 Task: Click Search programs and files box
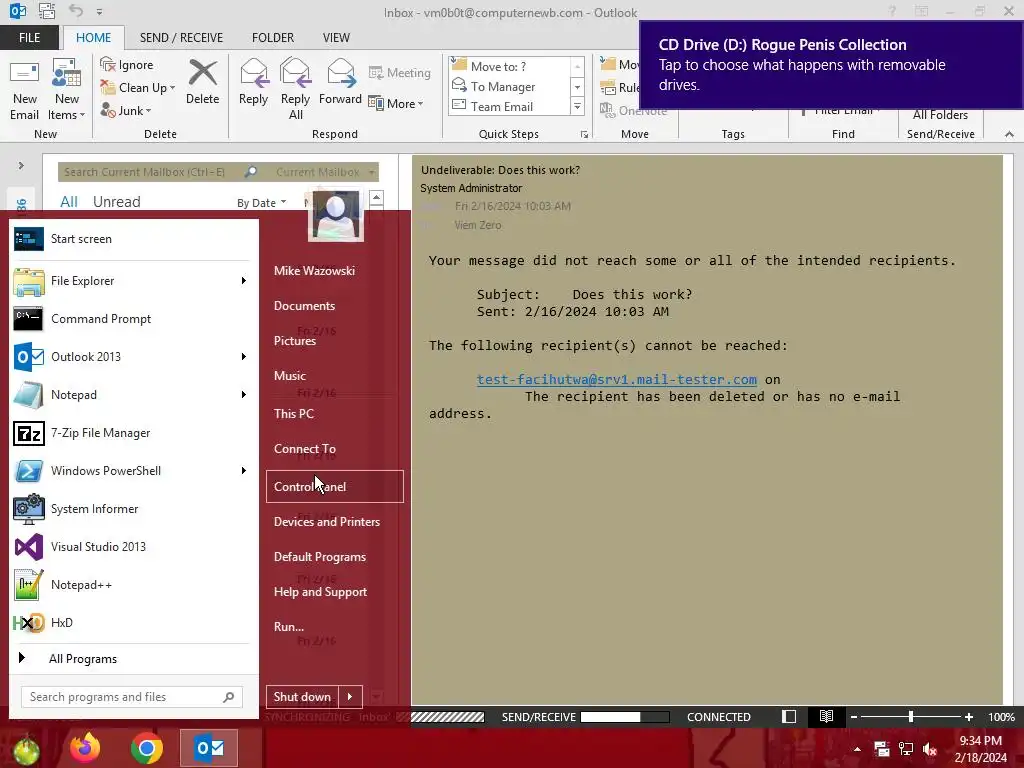pyautogui.click(x=131, y=697)
